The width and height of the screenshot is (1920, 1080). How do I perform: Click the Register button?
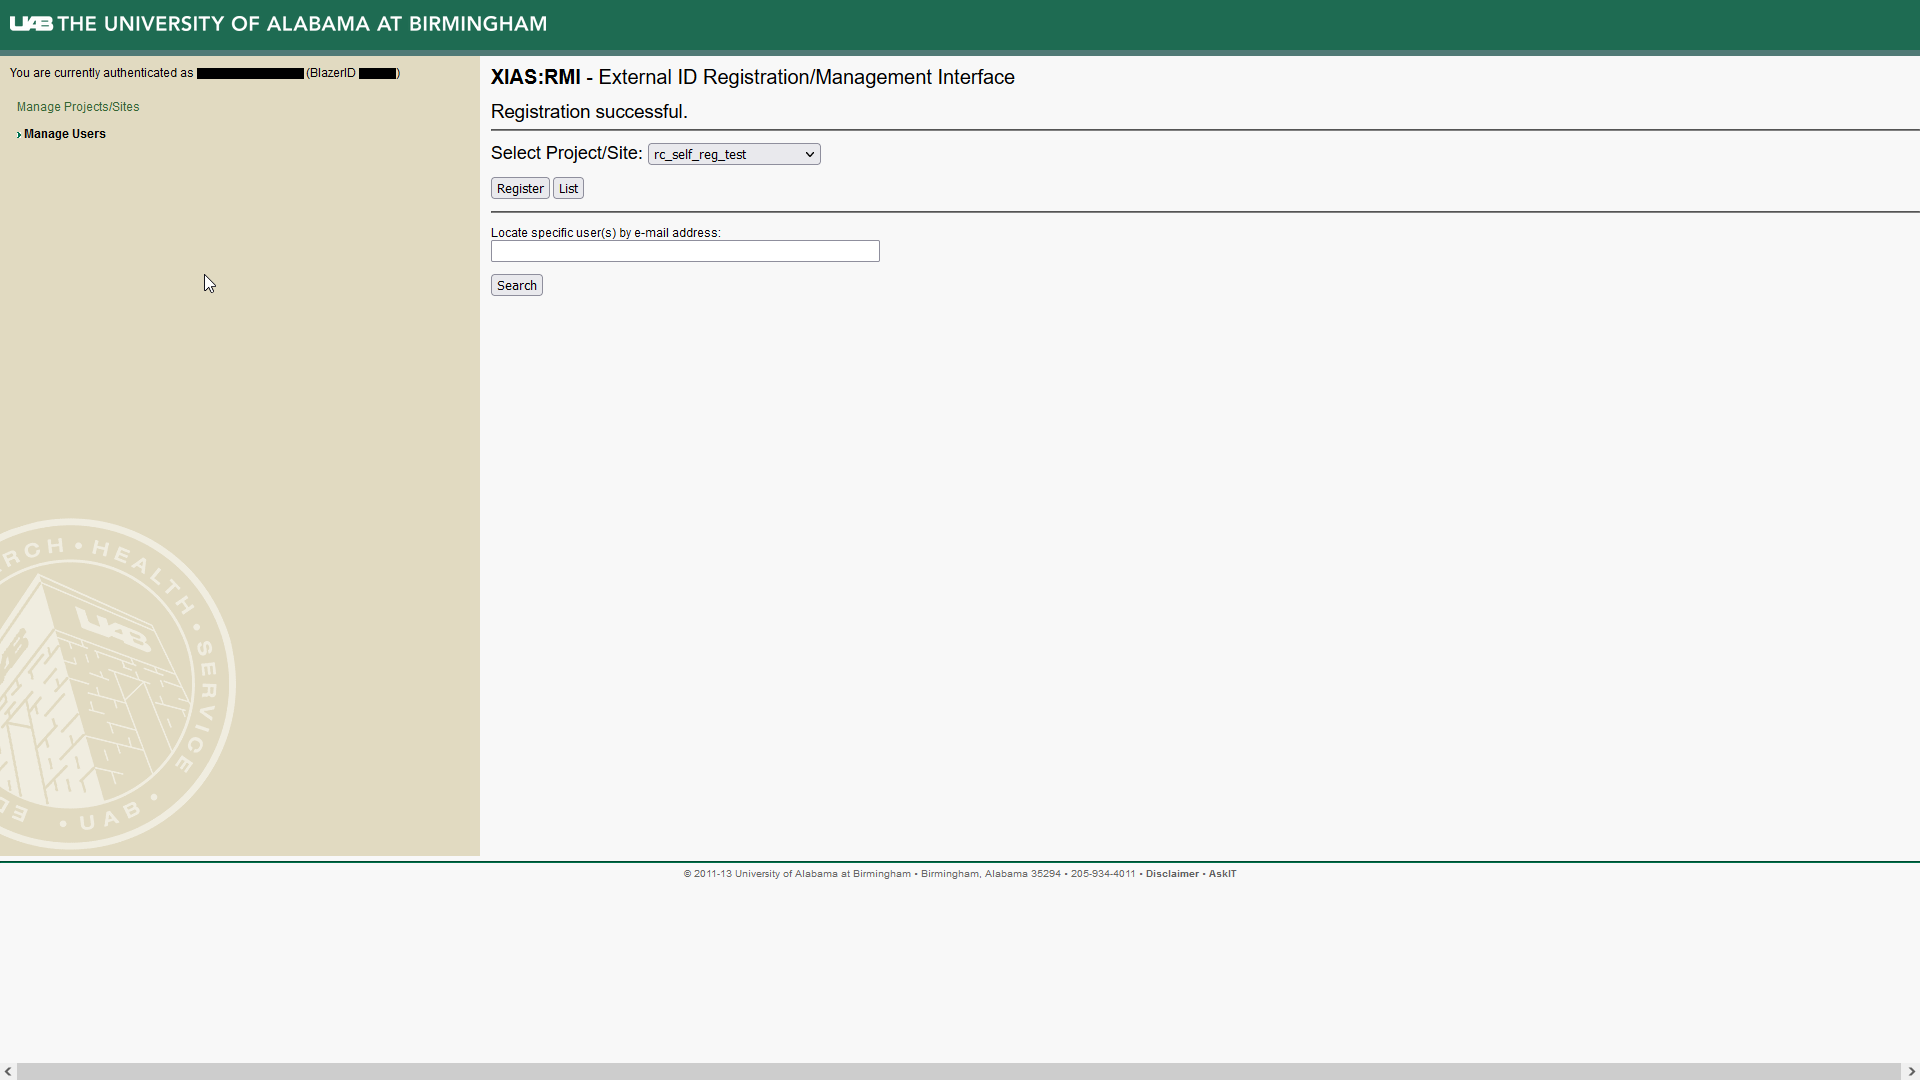coord(520,188)
